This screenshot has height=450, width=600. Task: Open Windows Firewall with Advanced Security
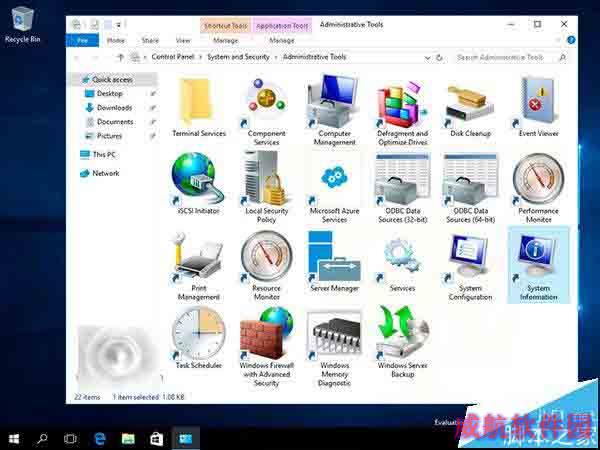tap(266, 347)
